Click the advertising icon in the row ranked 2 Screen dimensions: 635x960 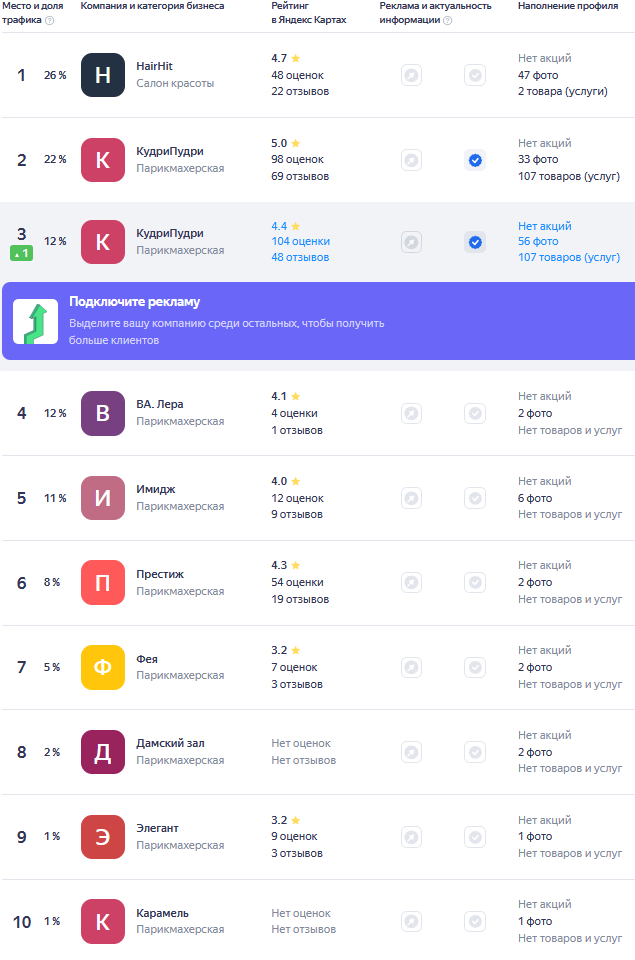click(411, 160)
